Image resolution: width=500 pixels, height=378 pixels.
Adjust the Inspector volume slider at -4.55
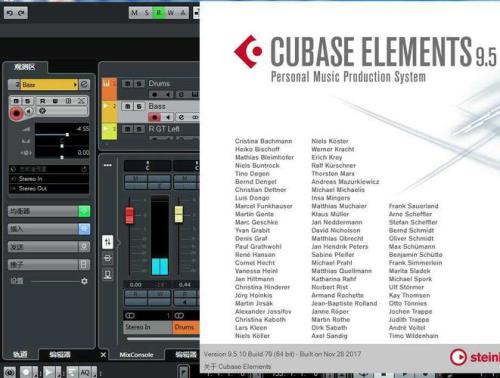click(67, 134)
